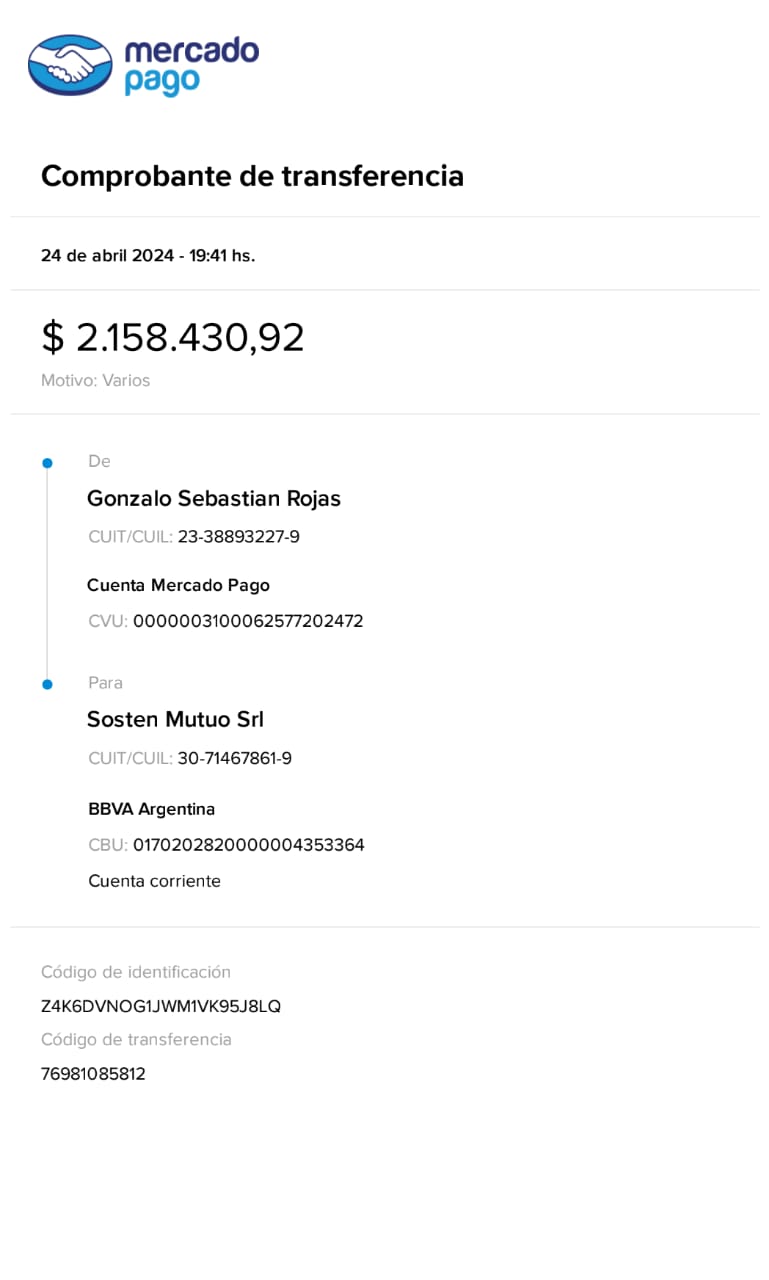Screen dimensions: 769x1280
Task: Select the CVU number 0000003100062577202472
Action: pos(247,621)
